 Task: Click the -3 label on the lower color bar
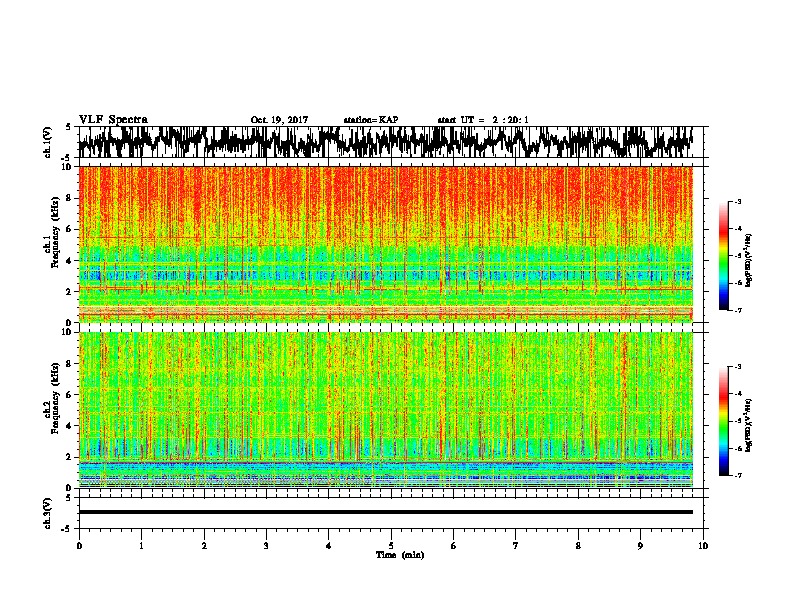[738, 367]
